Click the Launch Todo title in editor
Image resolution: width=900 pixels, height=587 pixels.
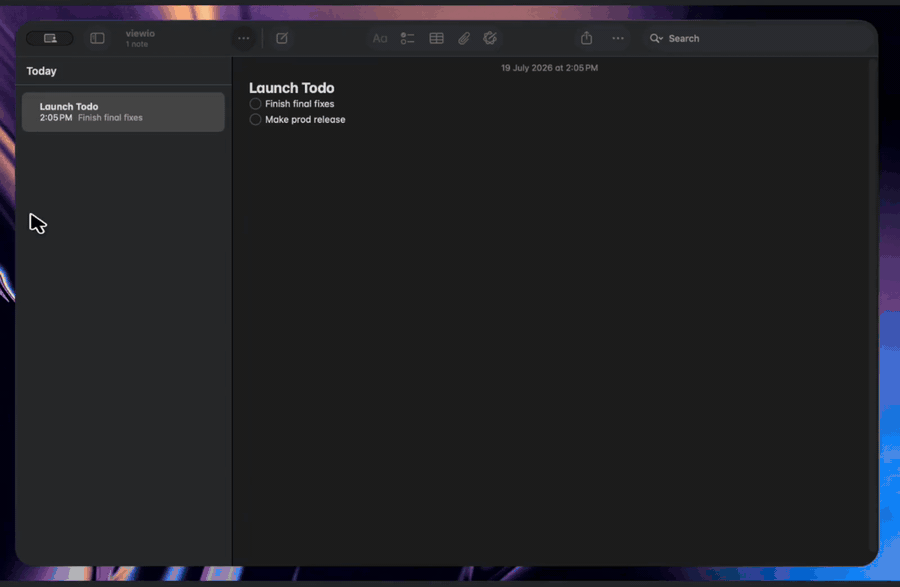pyautogui.click(x=292, y=88)
